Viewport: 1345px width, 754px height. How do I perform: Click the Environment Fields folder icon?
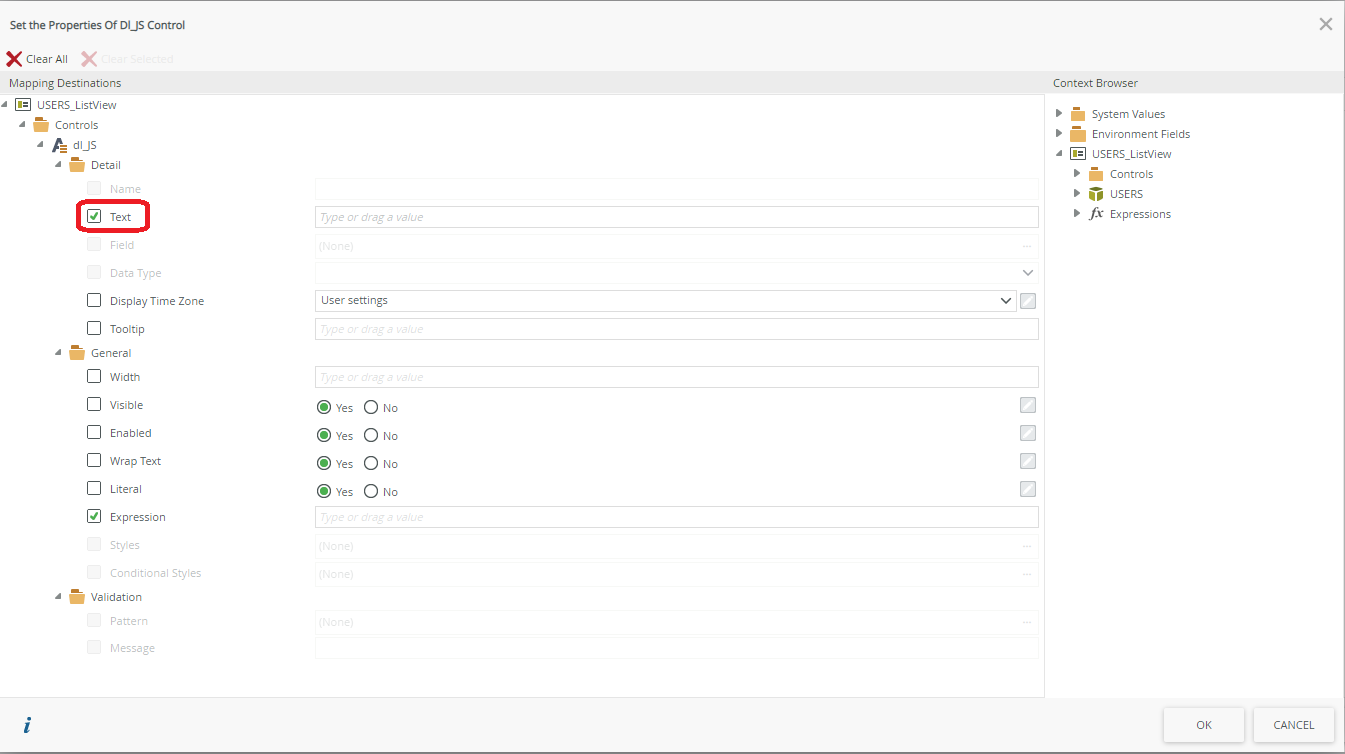click(1078, 134)
